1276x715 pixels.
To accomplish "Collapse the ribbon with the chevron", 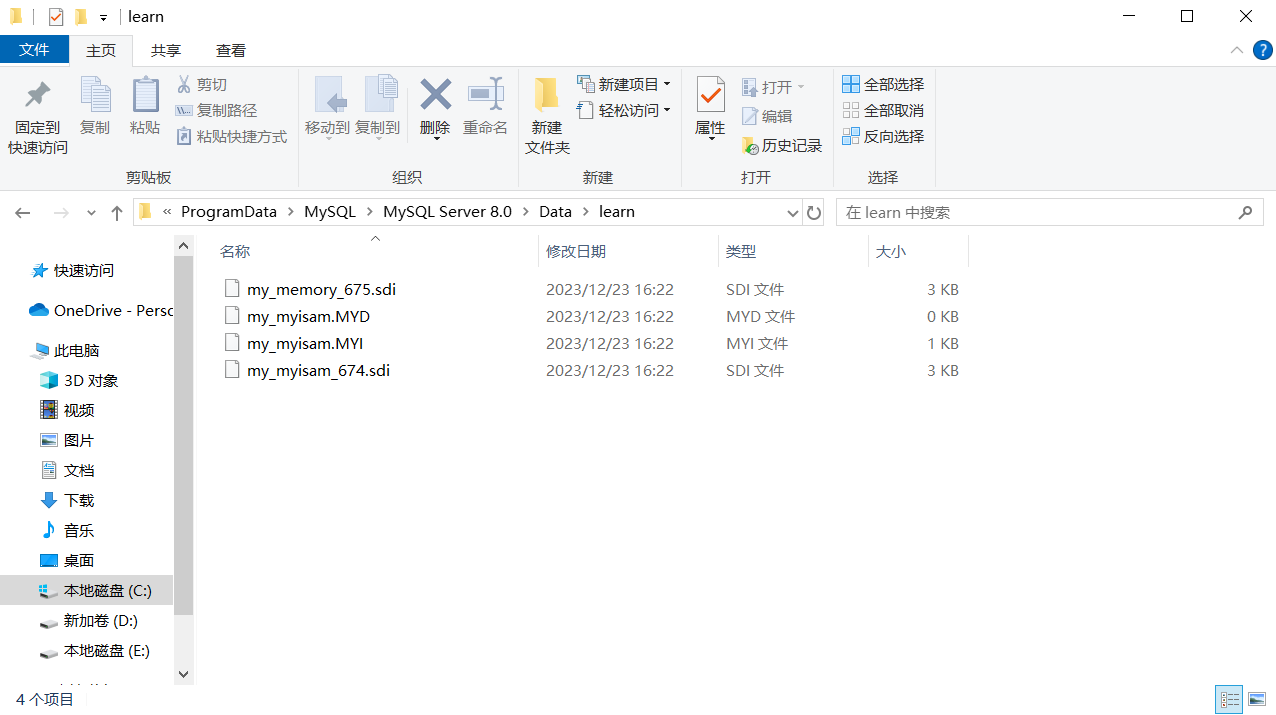I will (x=1237, y=50).
